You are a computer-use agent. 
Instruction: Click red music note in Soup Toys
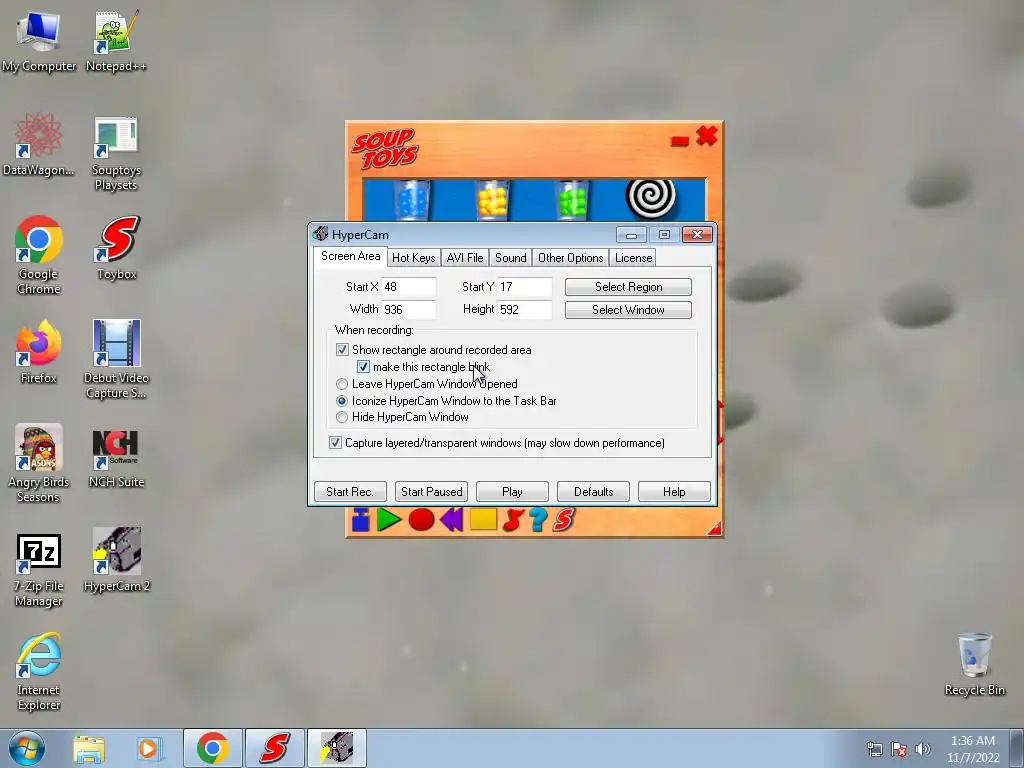pos(513,520)
